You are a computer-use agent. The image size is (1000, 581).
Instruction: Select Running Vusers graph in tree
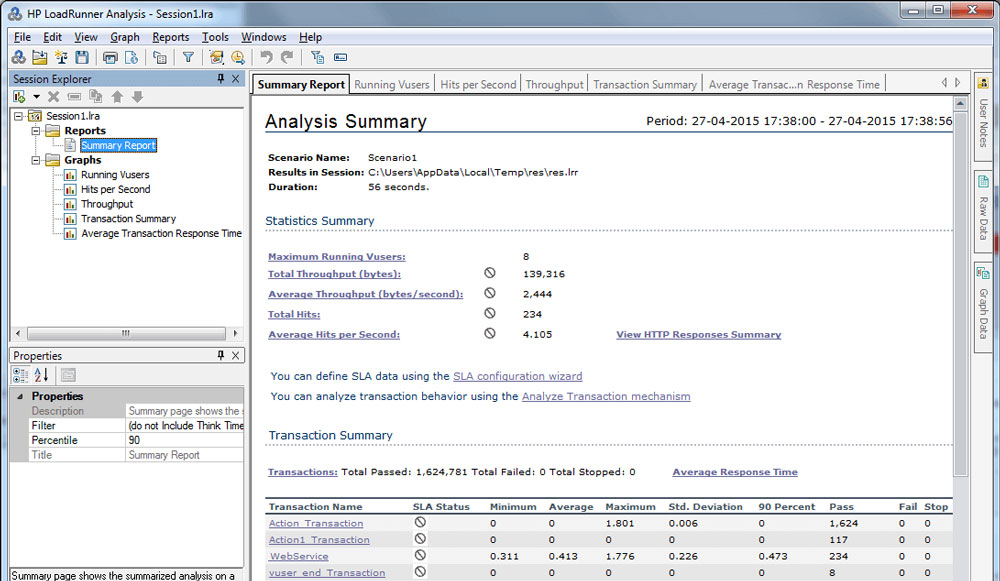[x=115, y=175]
